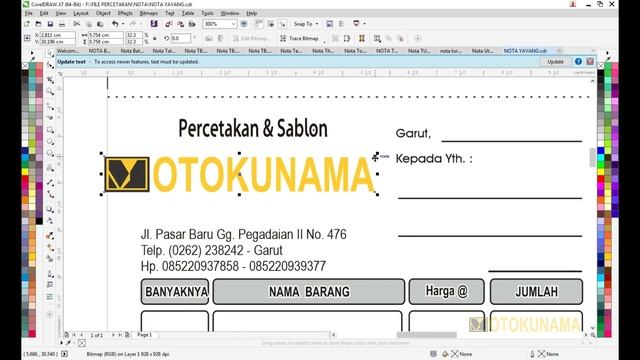Create a new document from the toolbar
Viewport: 640px width, 360px height.
pyautogui.click(x=27, y=24)
